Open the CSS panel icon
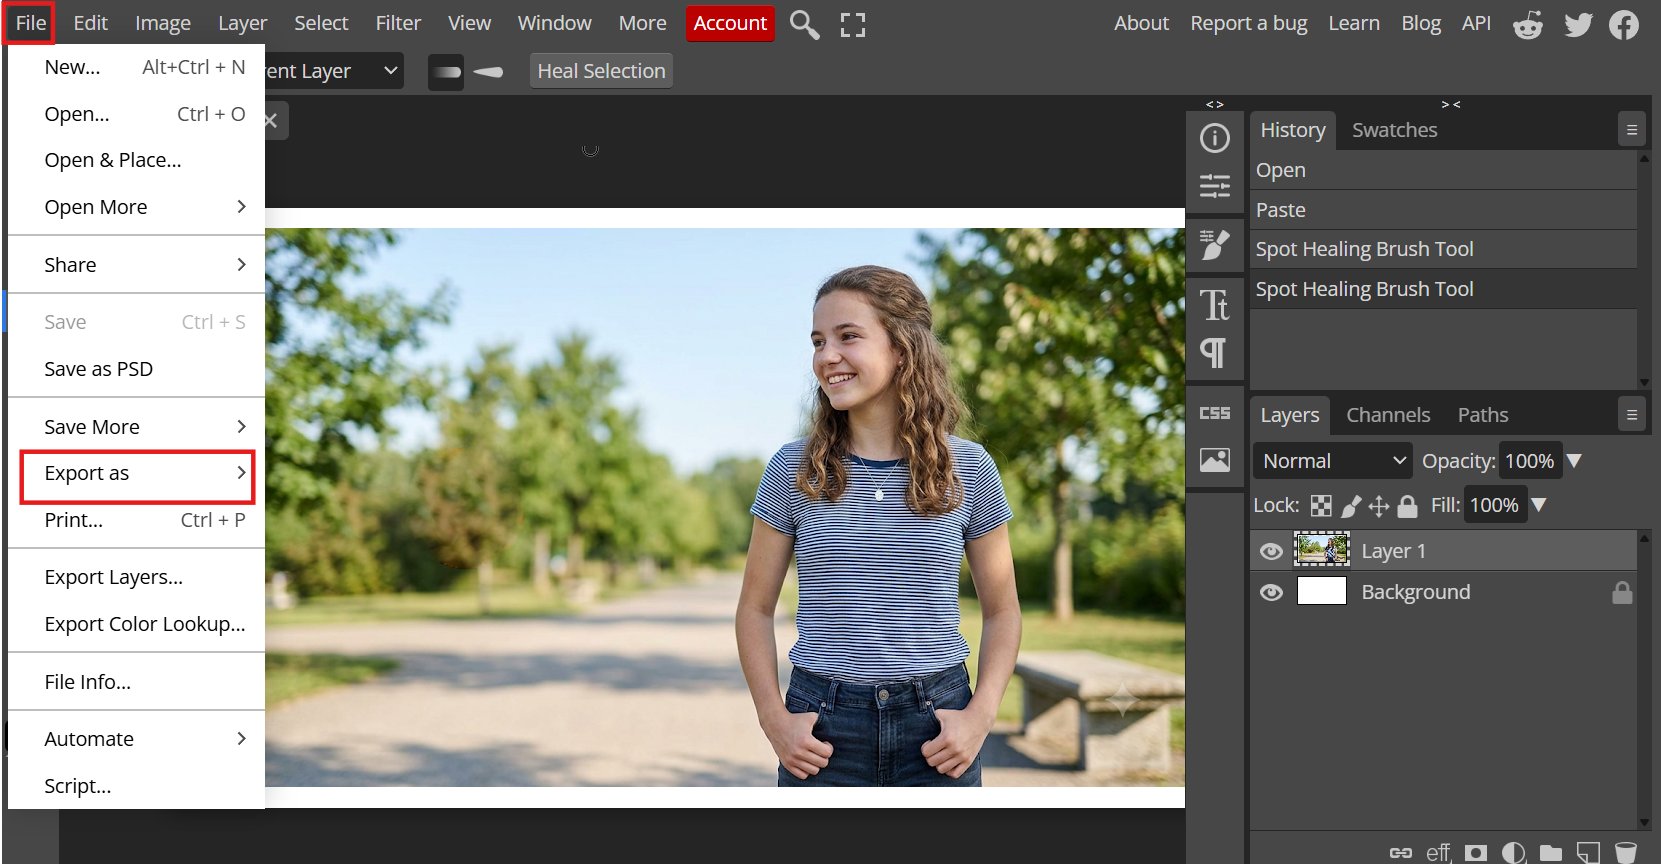The height and width of the screenshot is (864, 1661). click(1215, 413)
